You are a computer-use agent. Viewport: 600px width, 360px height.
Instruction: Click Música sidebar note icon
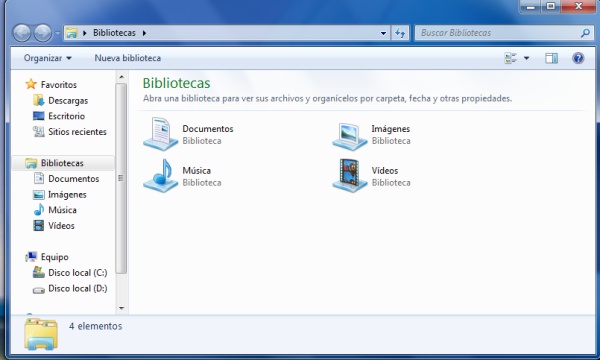(39, 210)
